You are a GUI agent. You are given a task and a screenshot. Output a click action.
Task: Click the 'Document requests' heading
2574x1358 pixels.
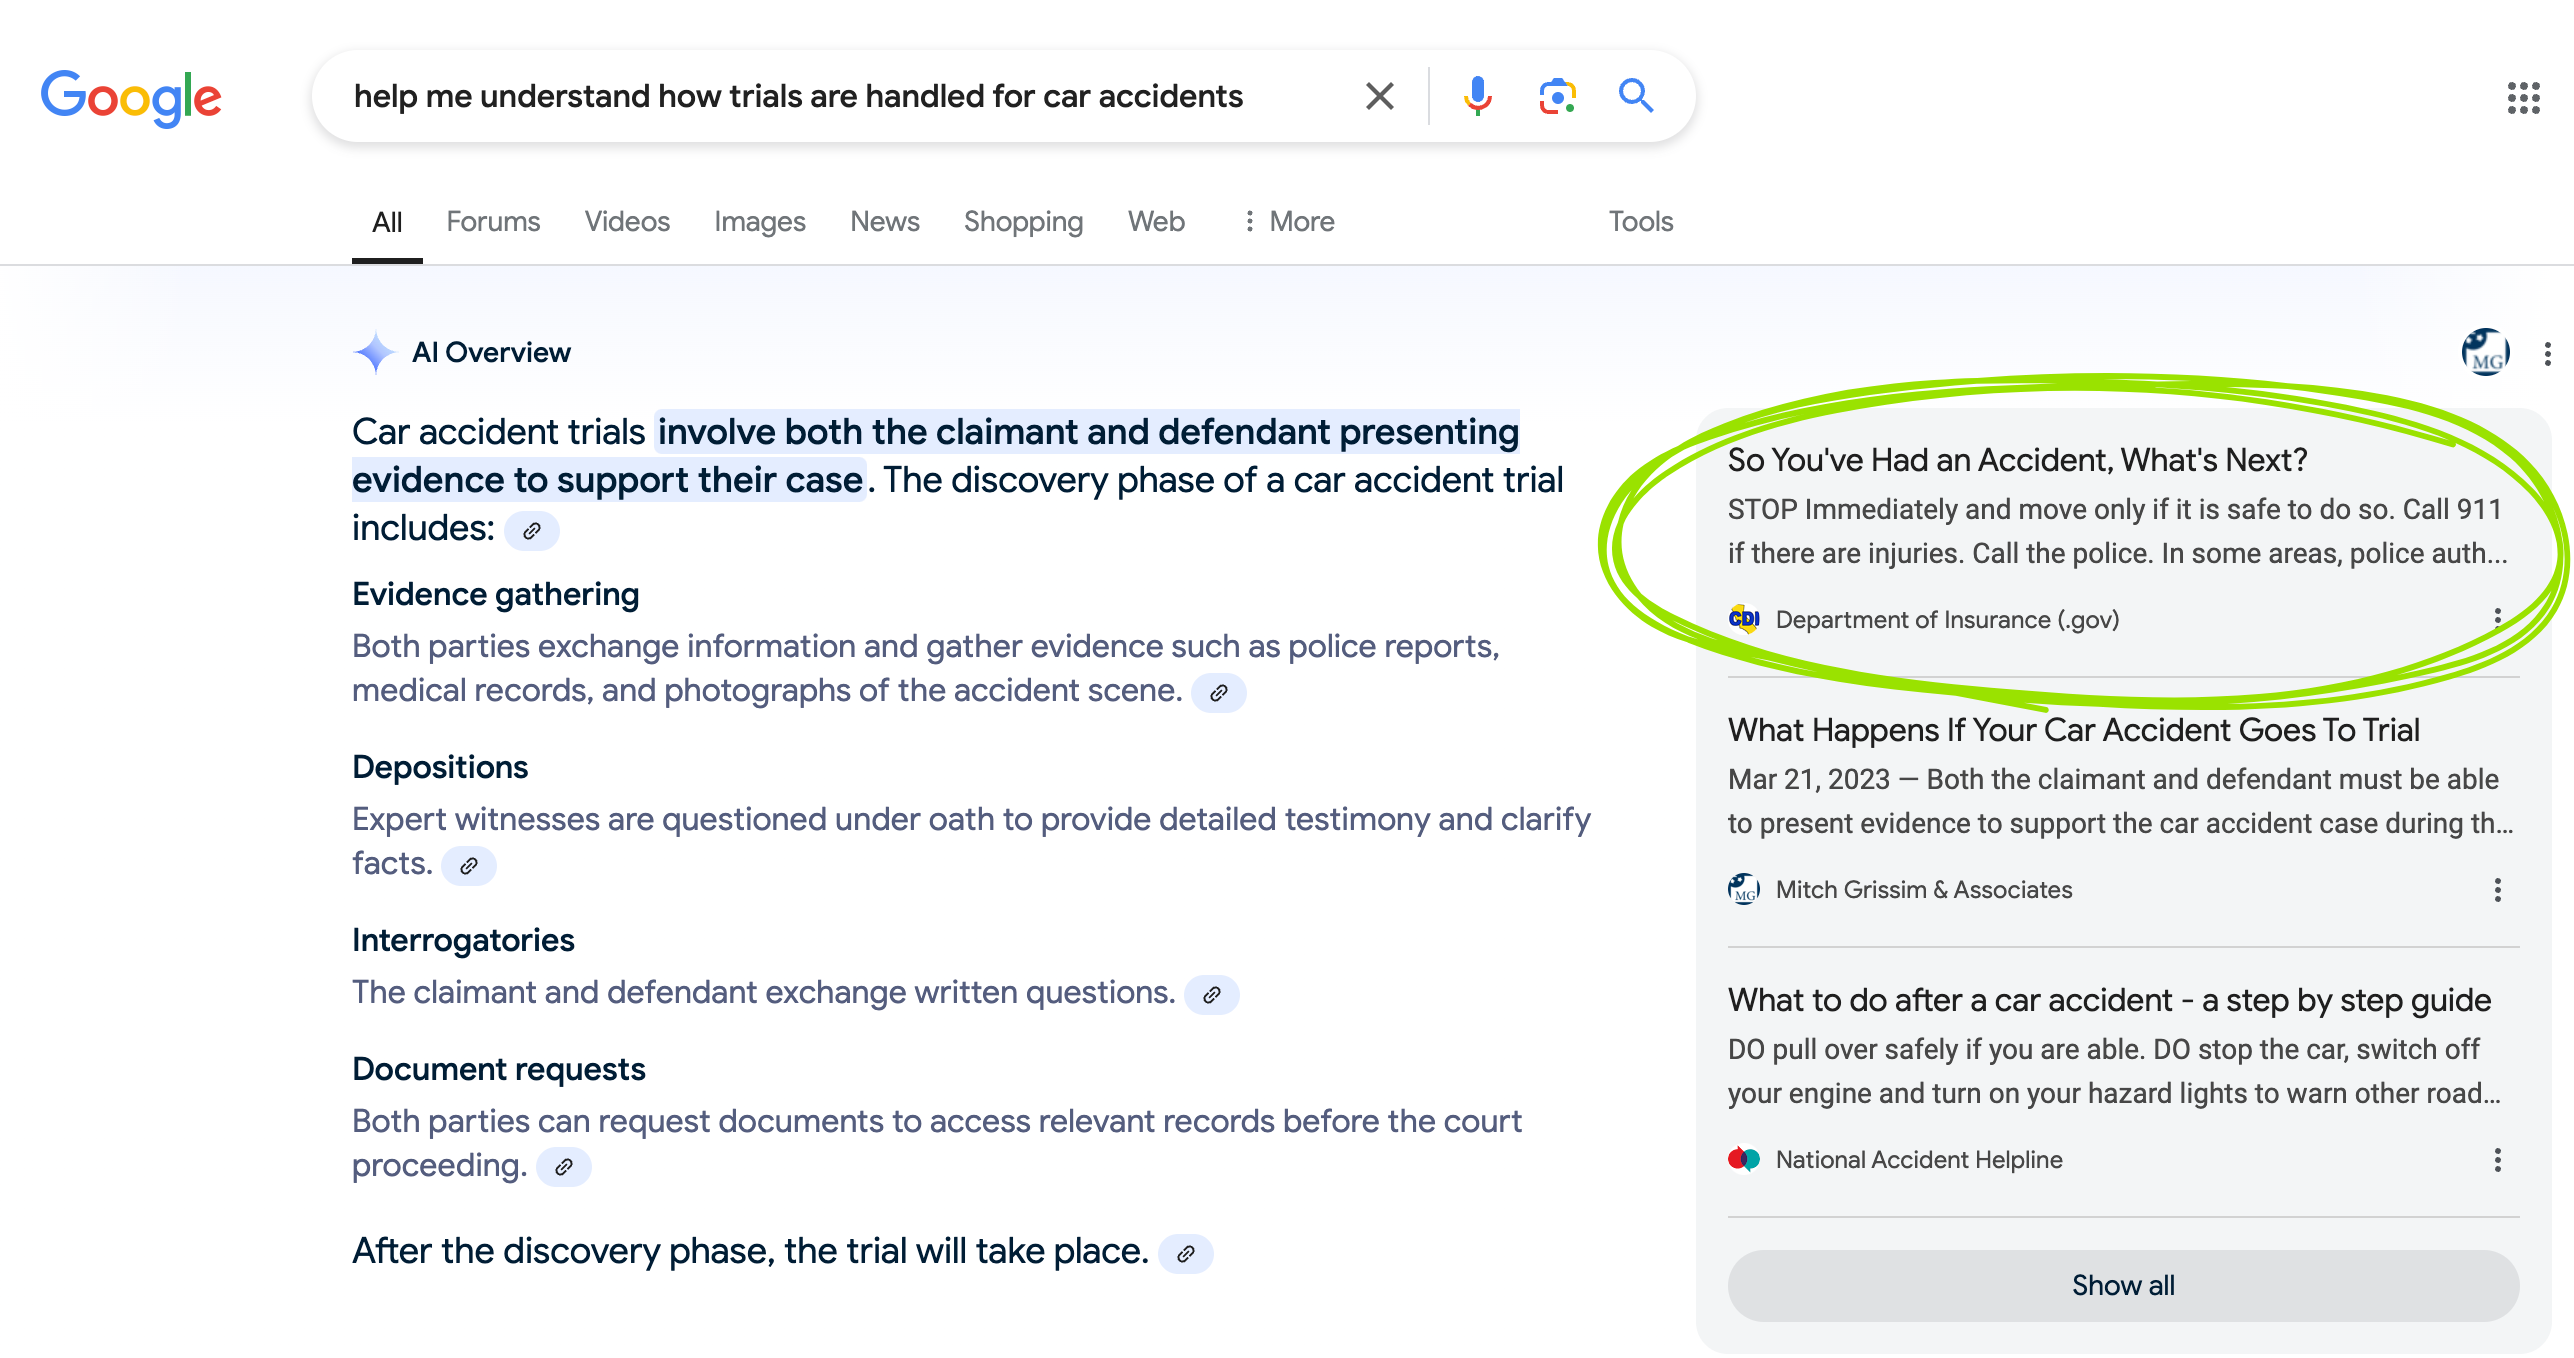pyautogui.click(x=498, y=1069)
